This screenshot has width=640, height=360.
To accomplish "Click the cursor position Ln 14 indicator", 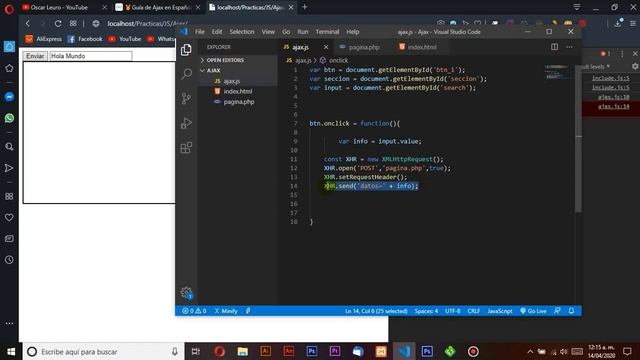I will pos(376,311).
